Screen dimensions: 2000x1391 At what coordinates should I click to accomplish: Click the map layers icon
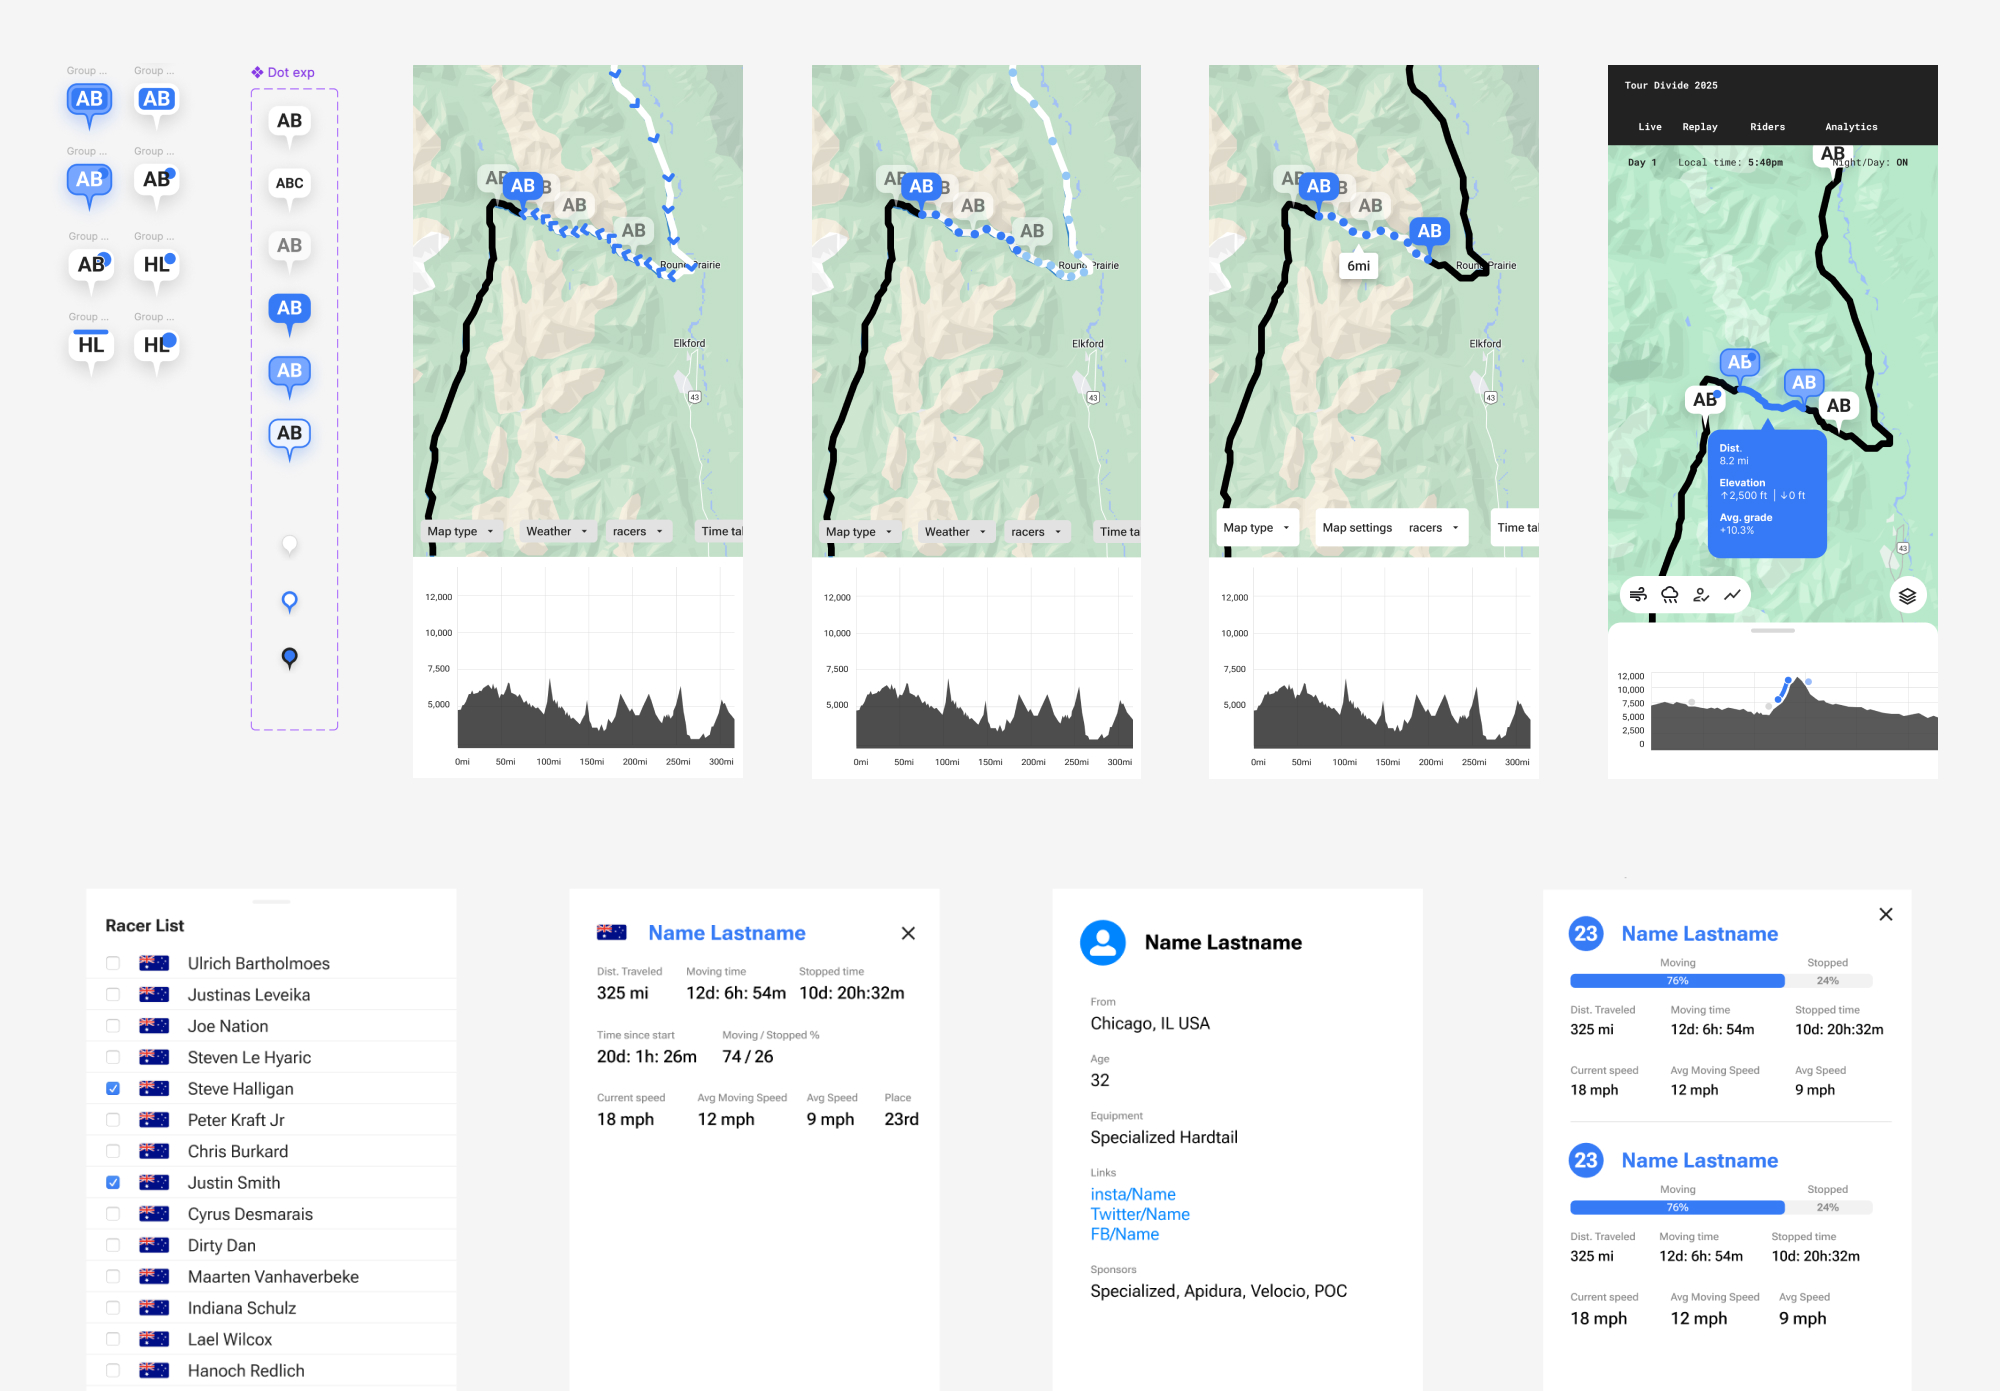tap(1908, 595)
